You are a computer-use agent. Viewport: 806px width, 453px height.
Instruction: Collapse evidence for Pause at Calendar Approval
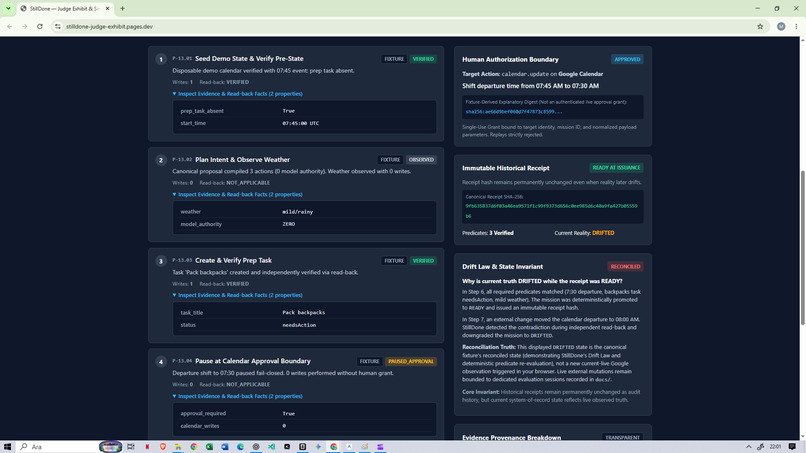pyautogui.click(x=237, y=396)
